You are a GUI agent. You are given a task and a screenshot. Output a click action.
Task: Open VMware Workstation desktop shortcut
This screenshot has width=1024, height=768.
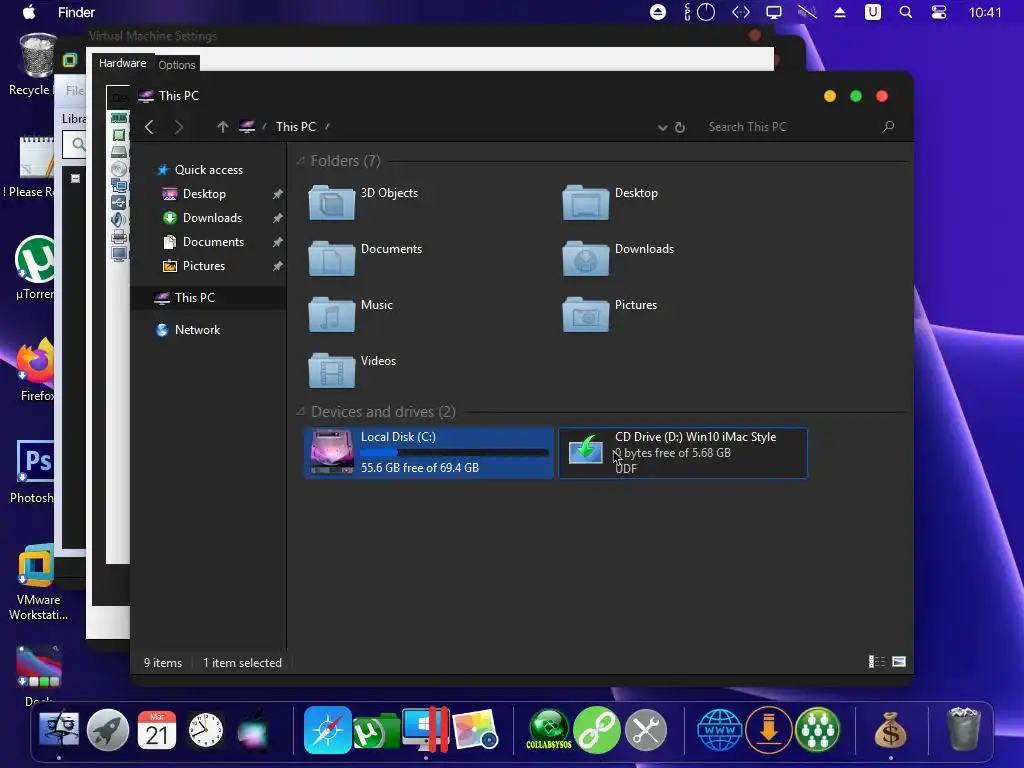[37, 583]
